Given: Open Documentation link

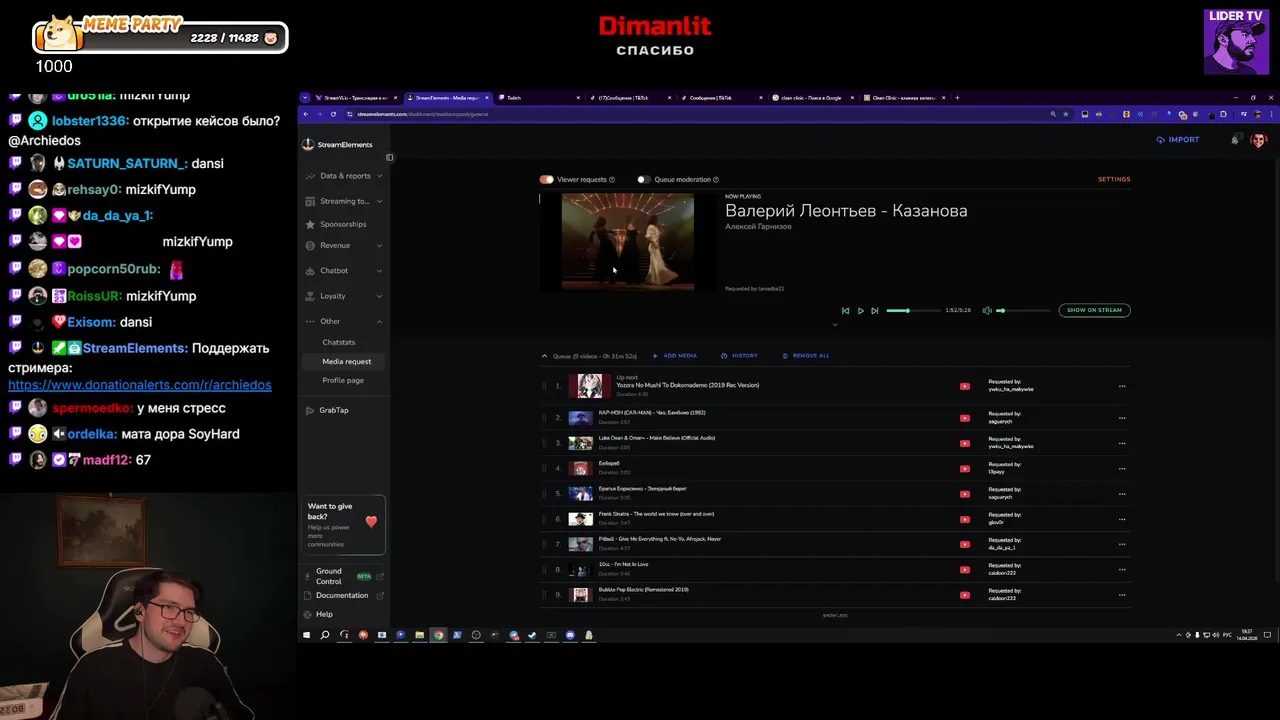Looking at the screenshot, I should [x=342, y=595].
